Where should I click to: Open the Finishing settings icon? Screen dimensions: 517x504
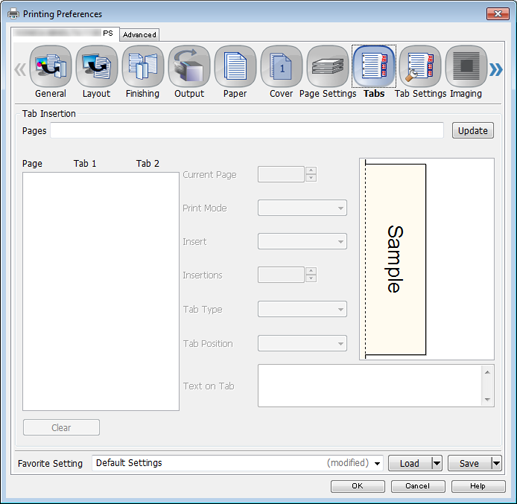pos(143,66)
